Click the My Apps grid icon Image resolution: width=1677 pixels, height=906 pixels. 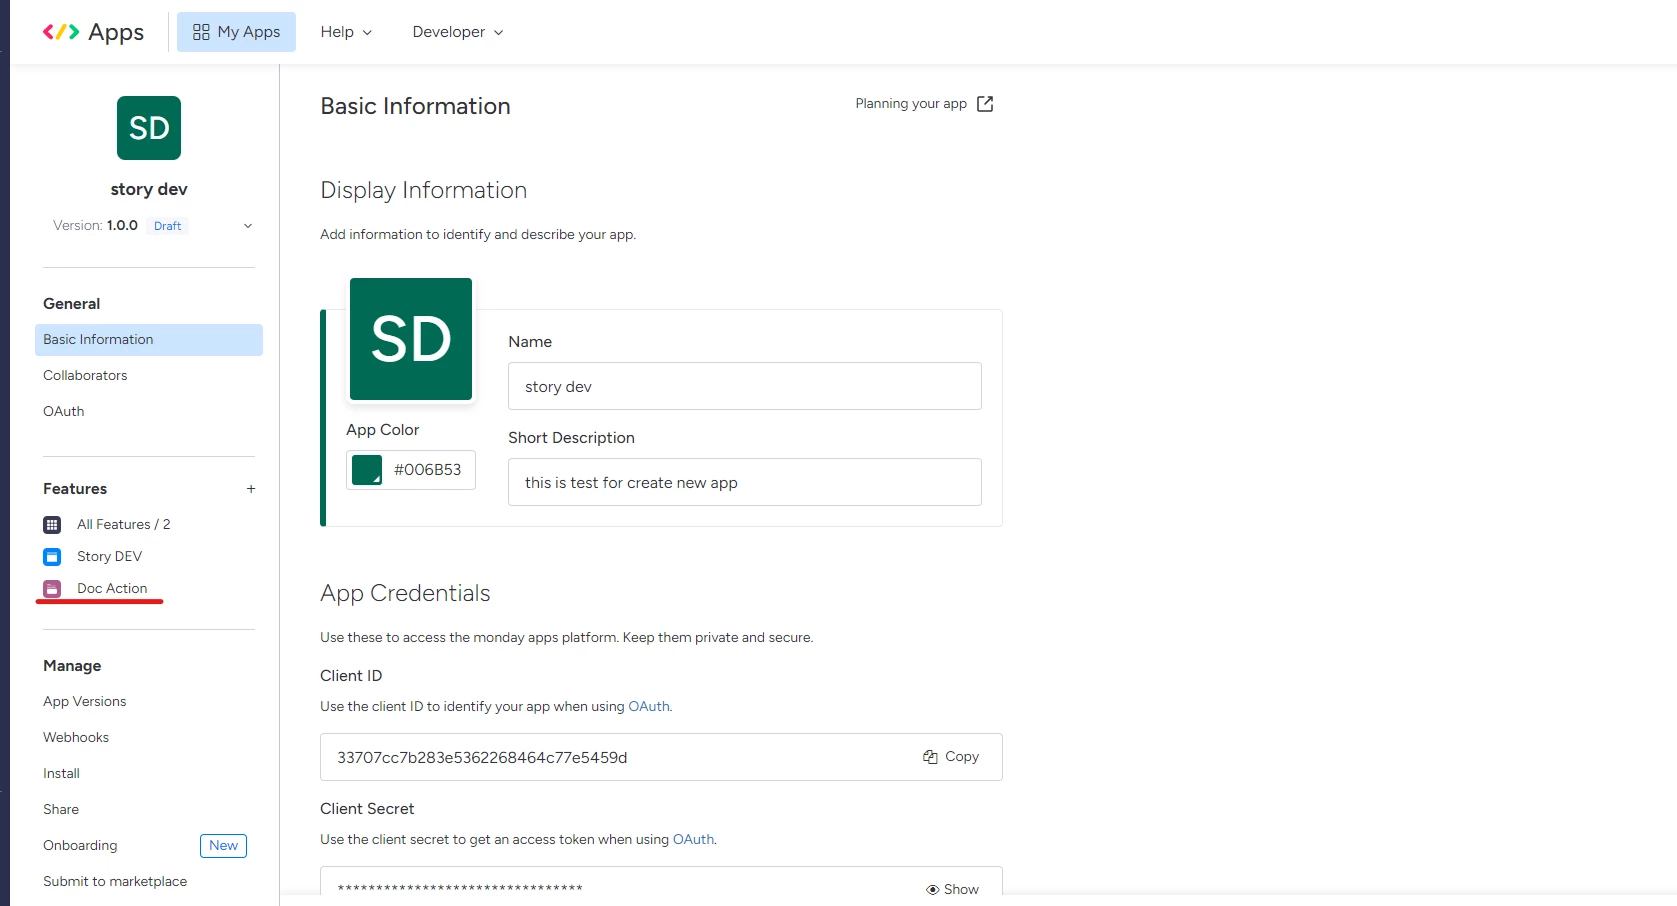pyautogui.click(x=201, y=32)
